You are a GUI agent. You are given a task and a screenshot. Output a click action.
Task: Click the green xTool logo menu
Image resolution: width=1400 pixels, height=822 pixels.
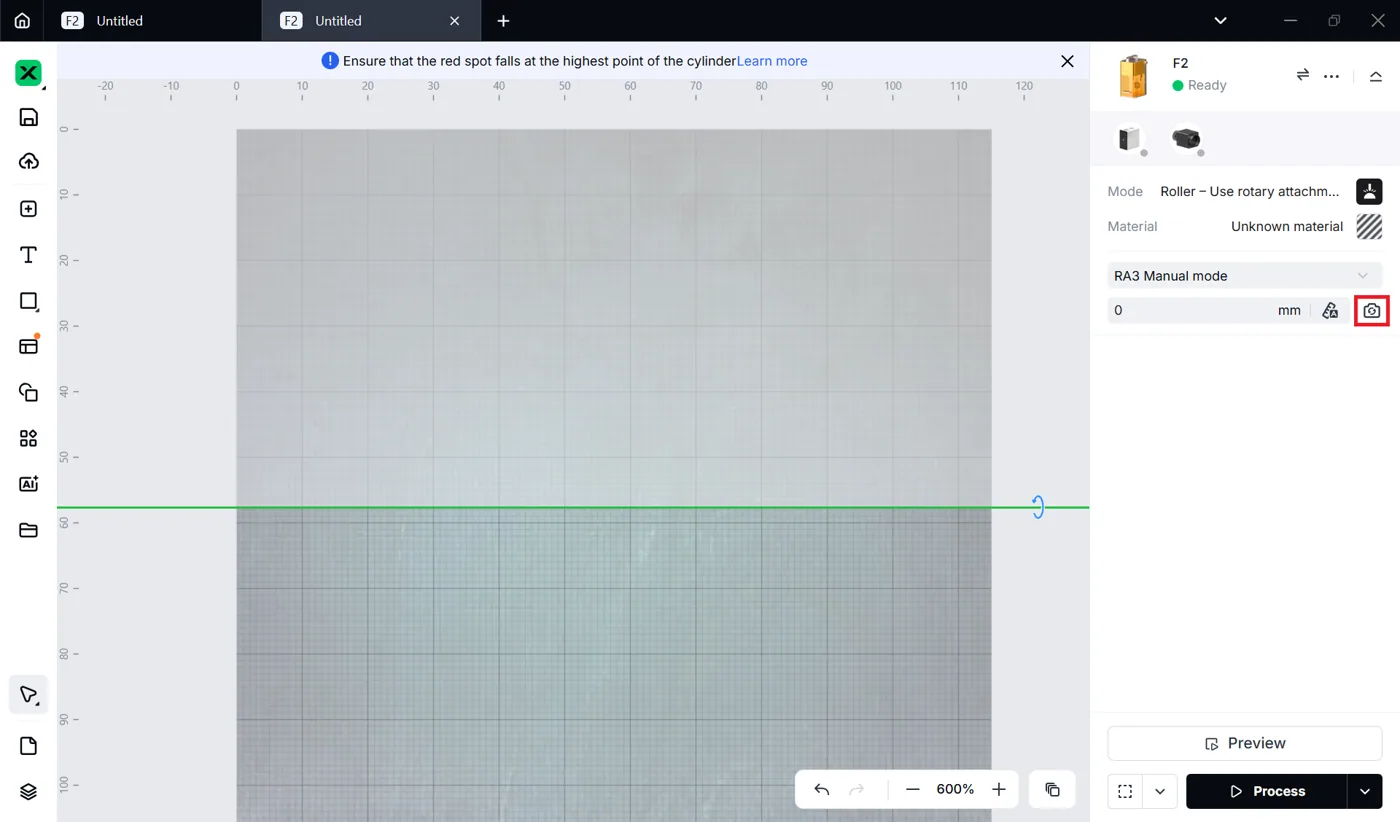point(28,73)
